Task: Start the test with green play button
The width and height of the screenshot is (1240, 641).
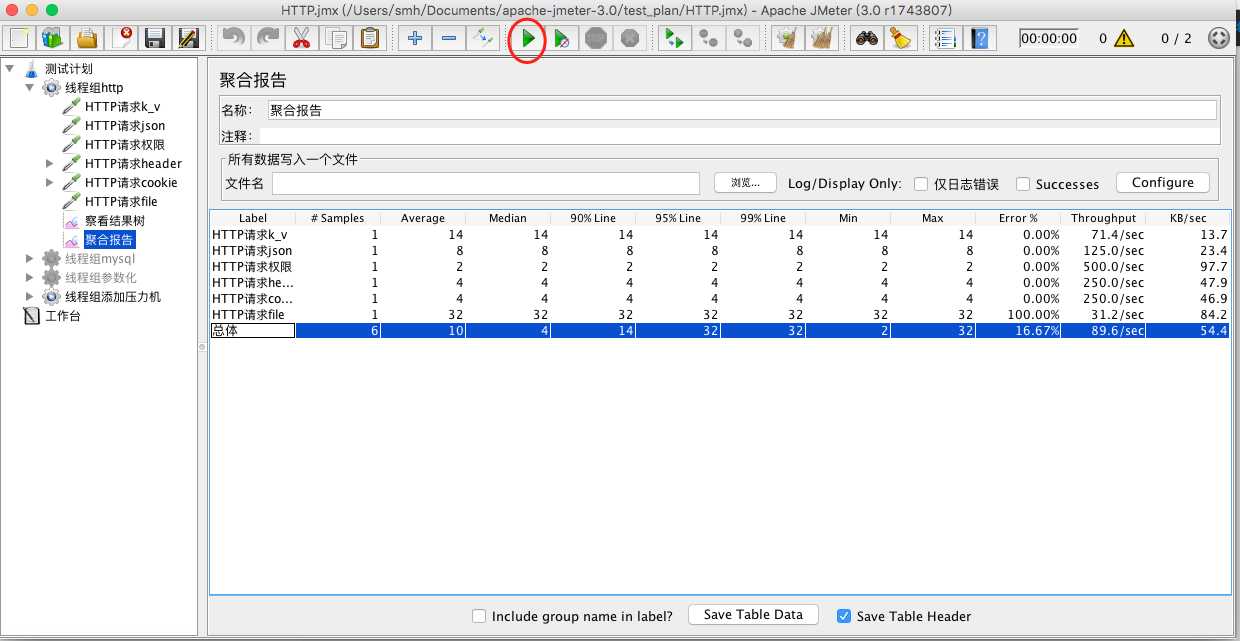Action: [x=528, y=38]
